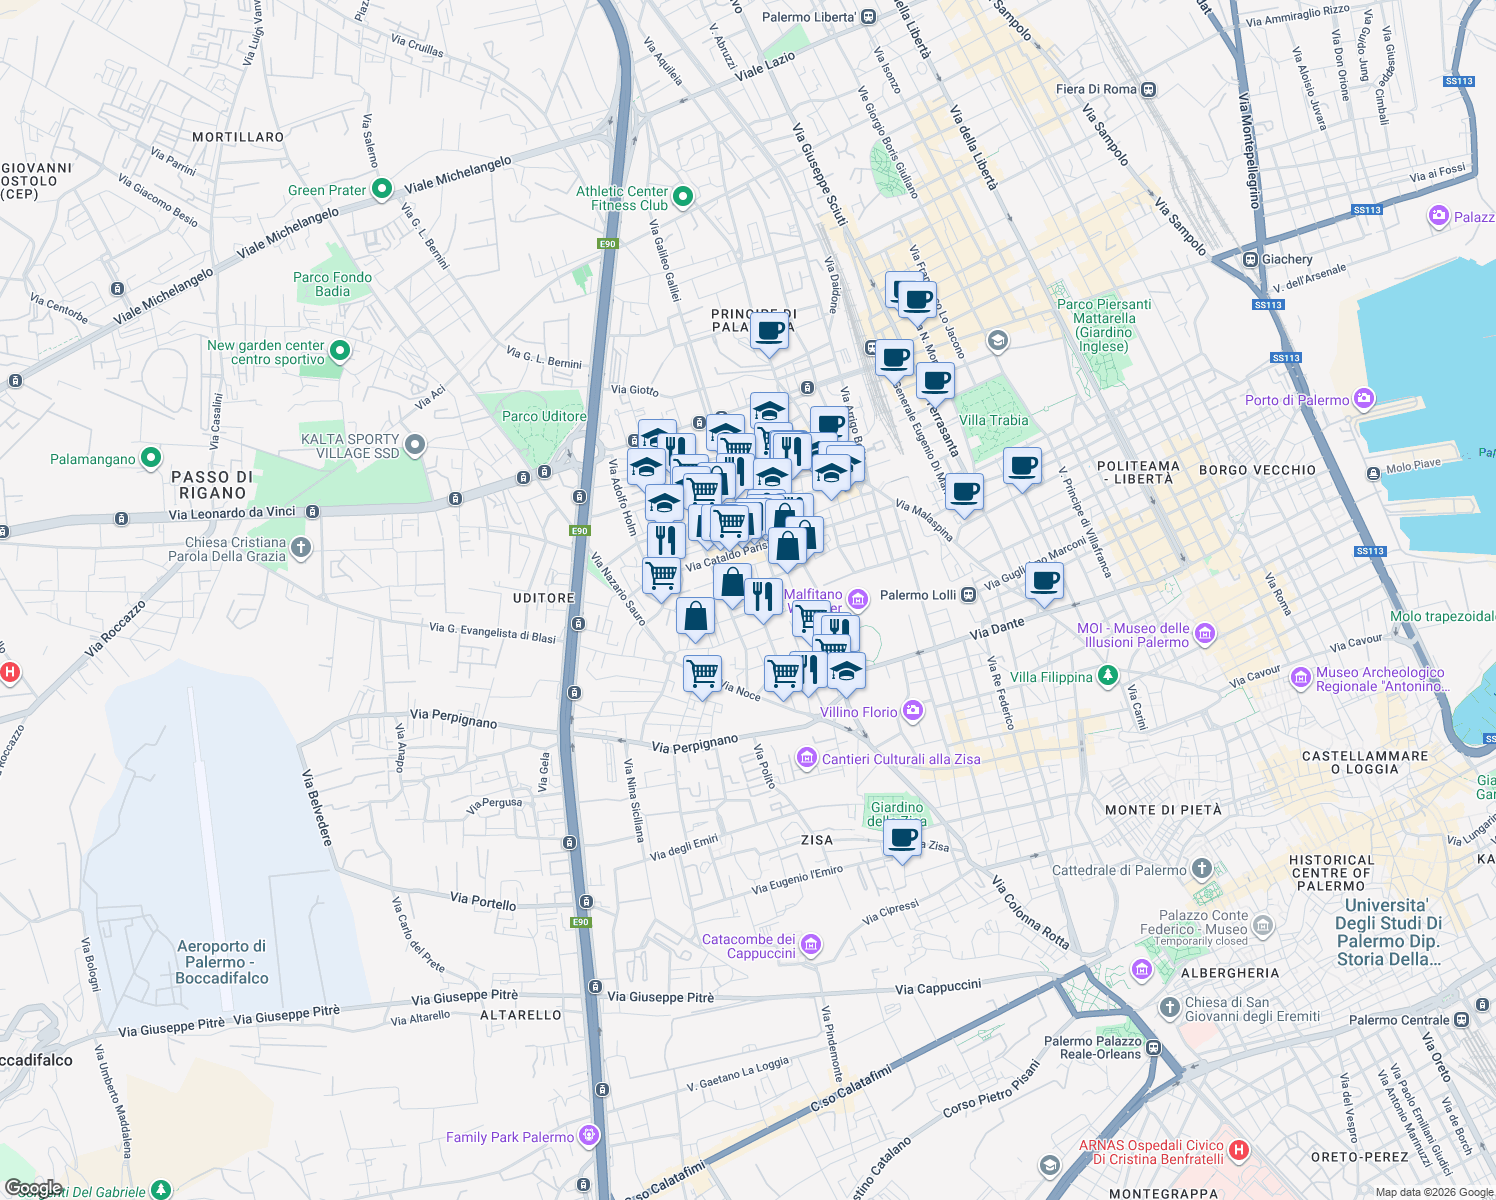Viewport: 1496px width, 1200px height.
Task: Click the Athletic Center Fitness Club icon
Action: click(x=682, y=196)
